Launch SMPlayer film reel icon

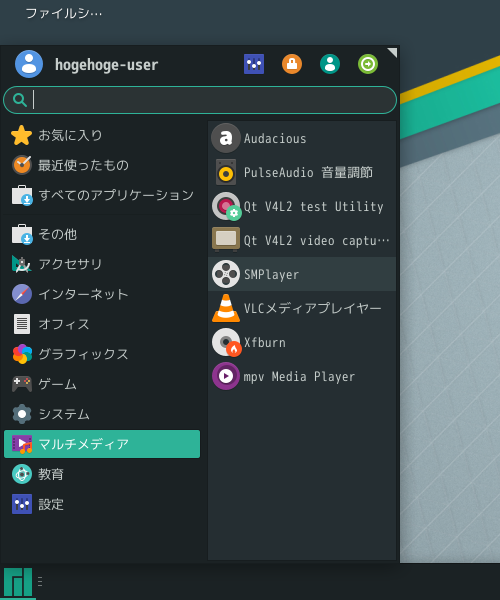226,274
